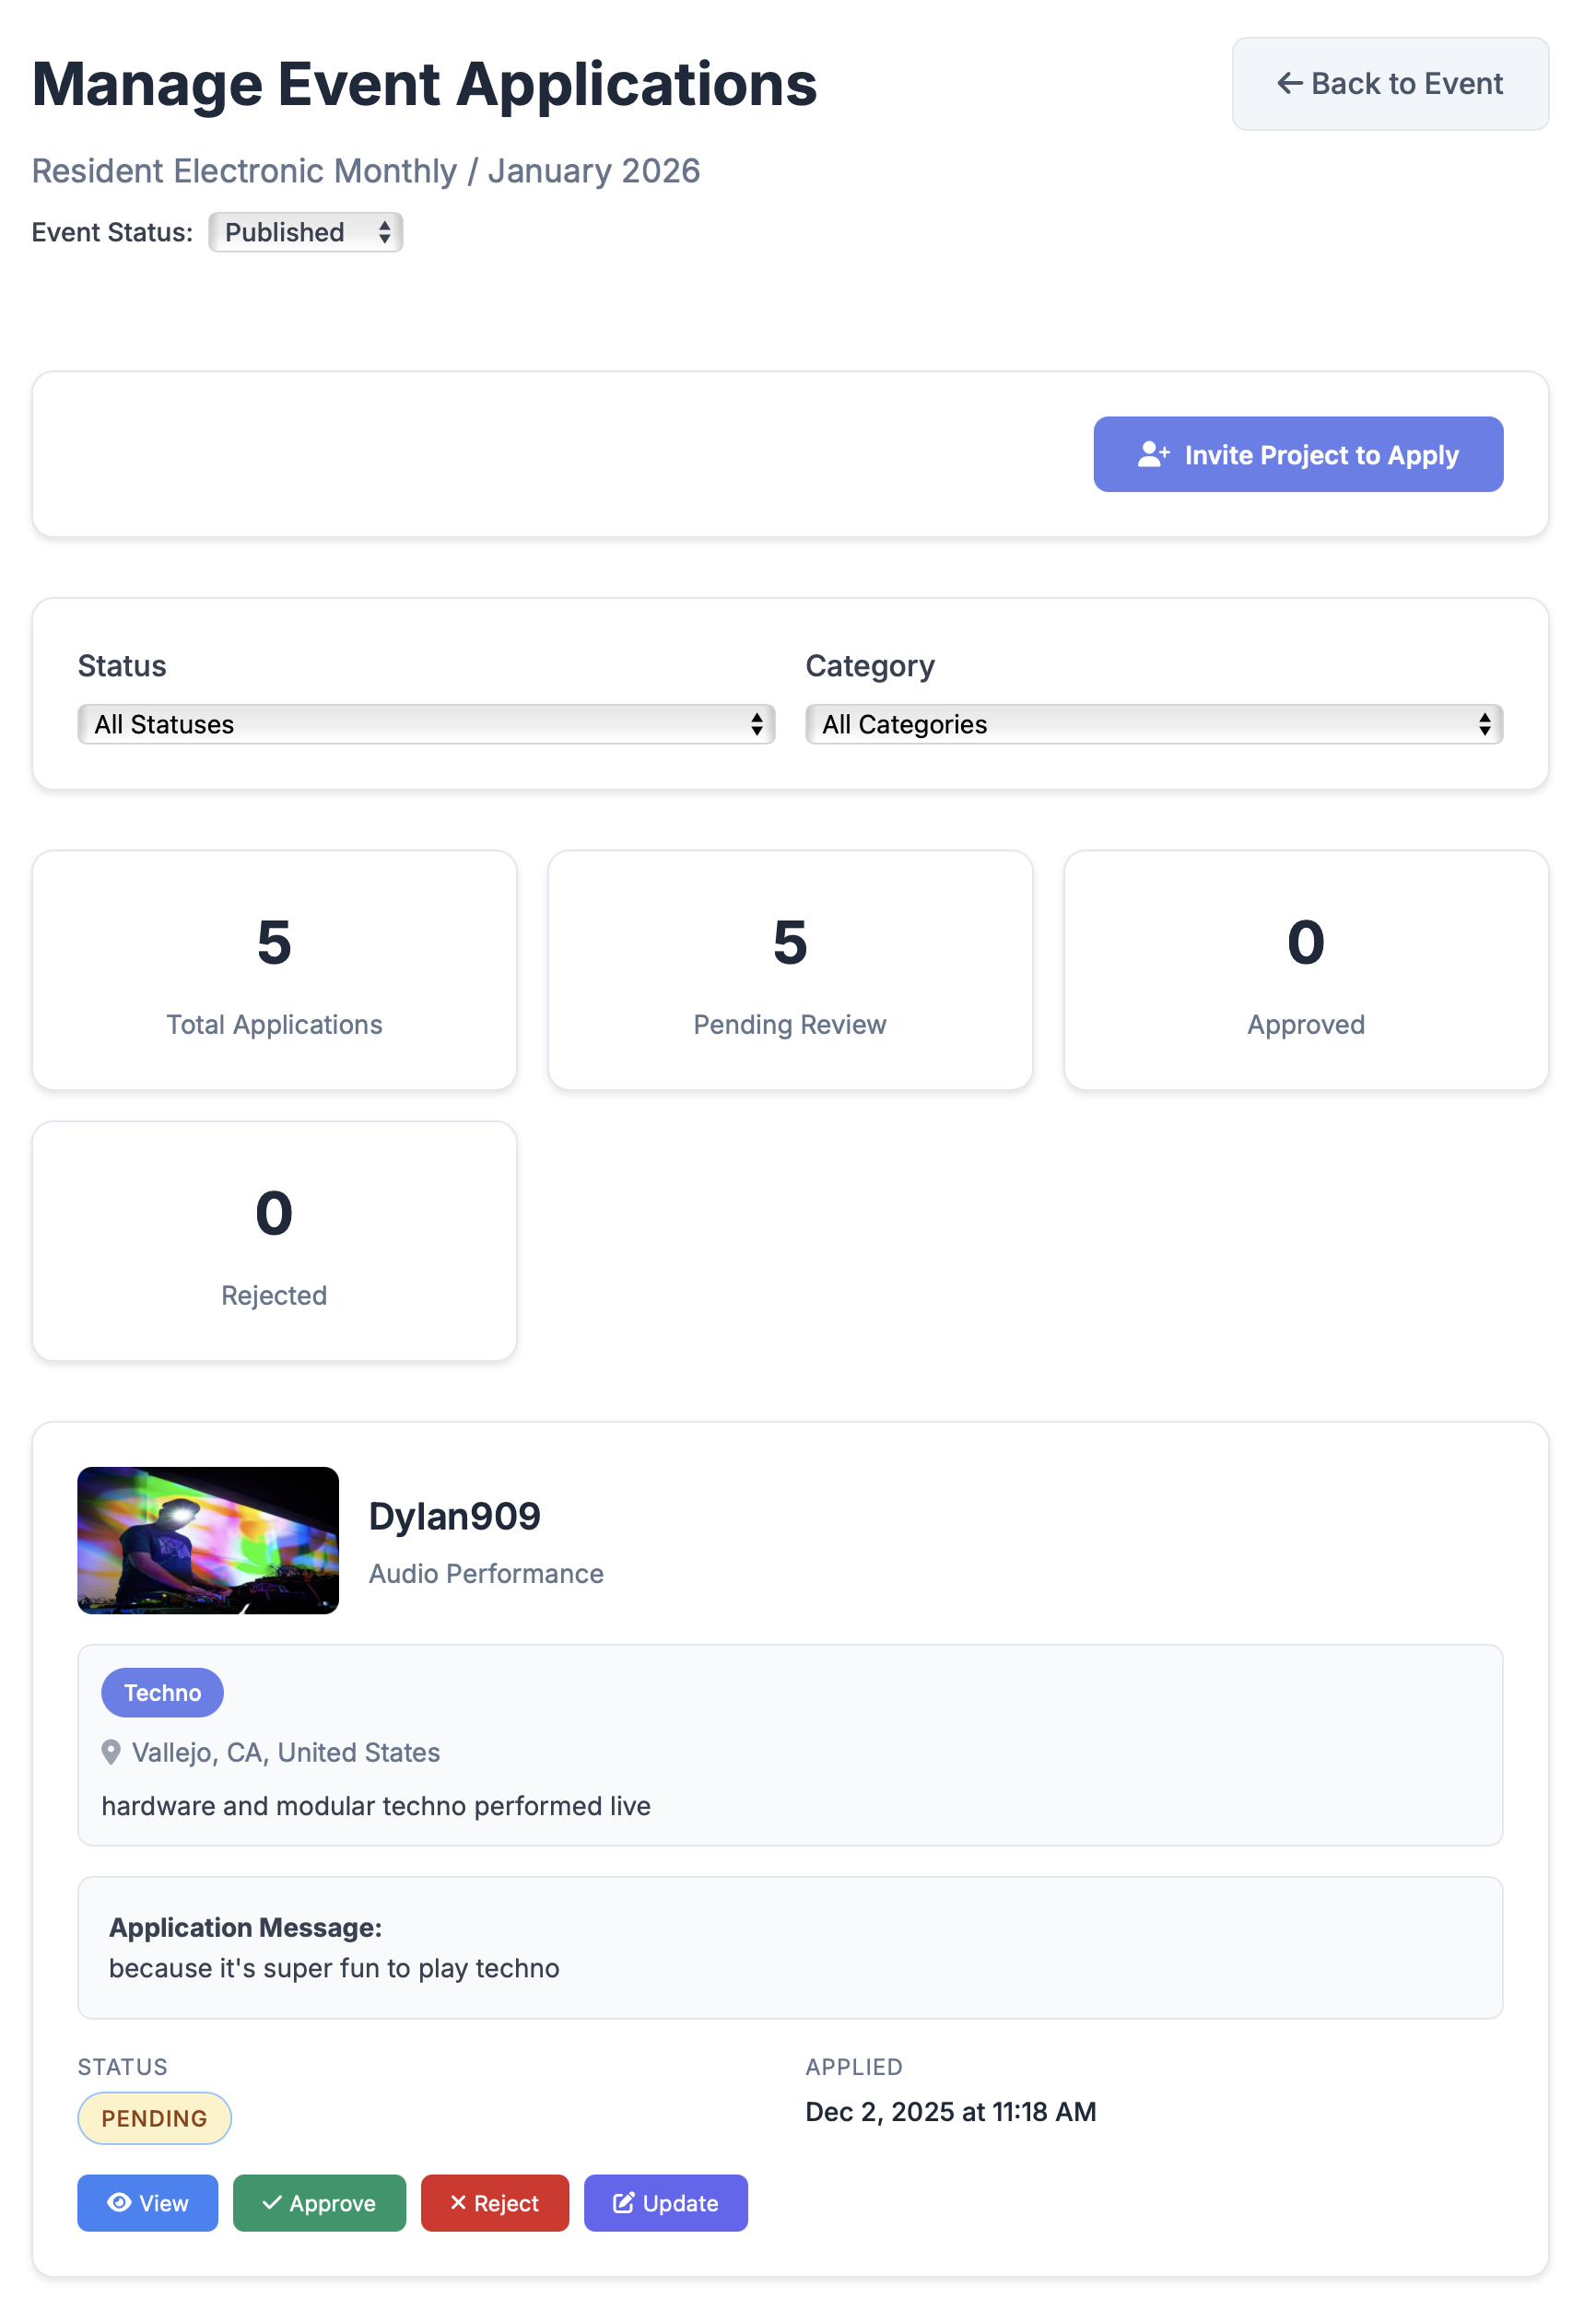1596x2298 pixels.
Task: Approve Dylan909's application
Action: click(319, 2203)
